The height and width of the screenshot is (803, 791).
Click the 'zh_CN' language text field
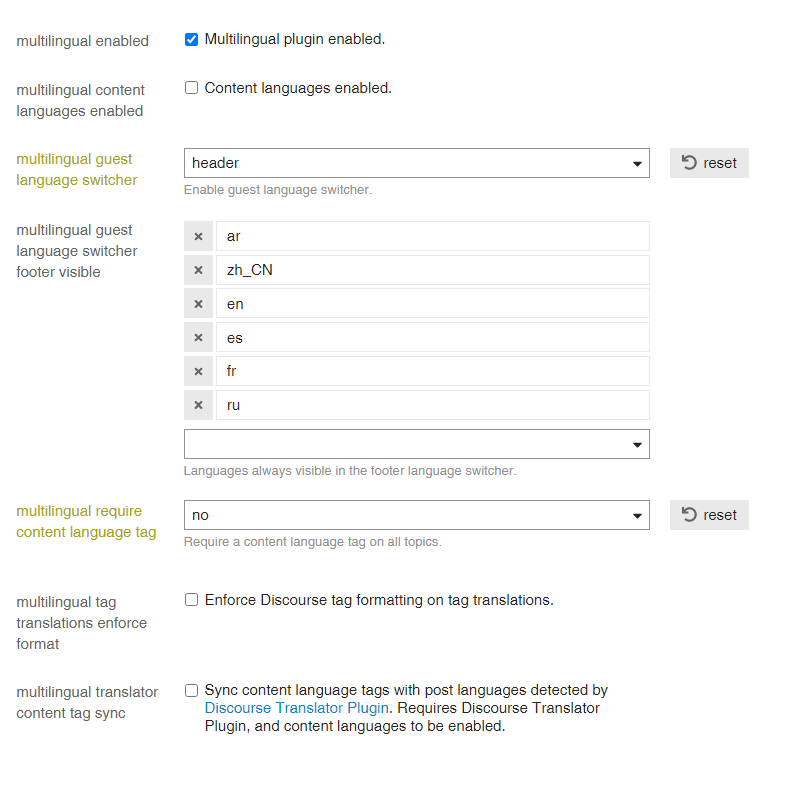point(433,270)
